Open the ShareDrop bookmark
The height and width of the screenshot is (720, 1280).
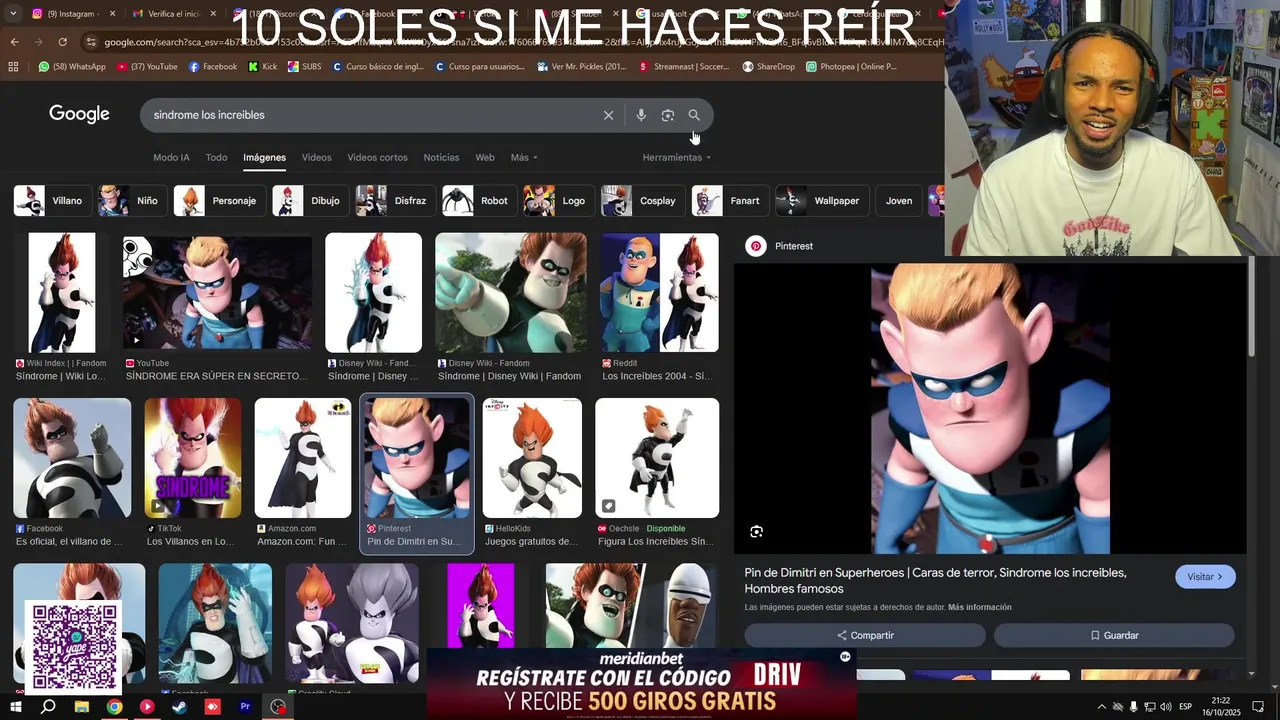point(768,67)
